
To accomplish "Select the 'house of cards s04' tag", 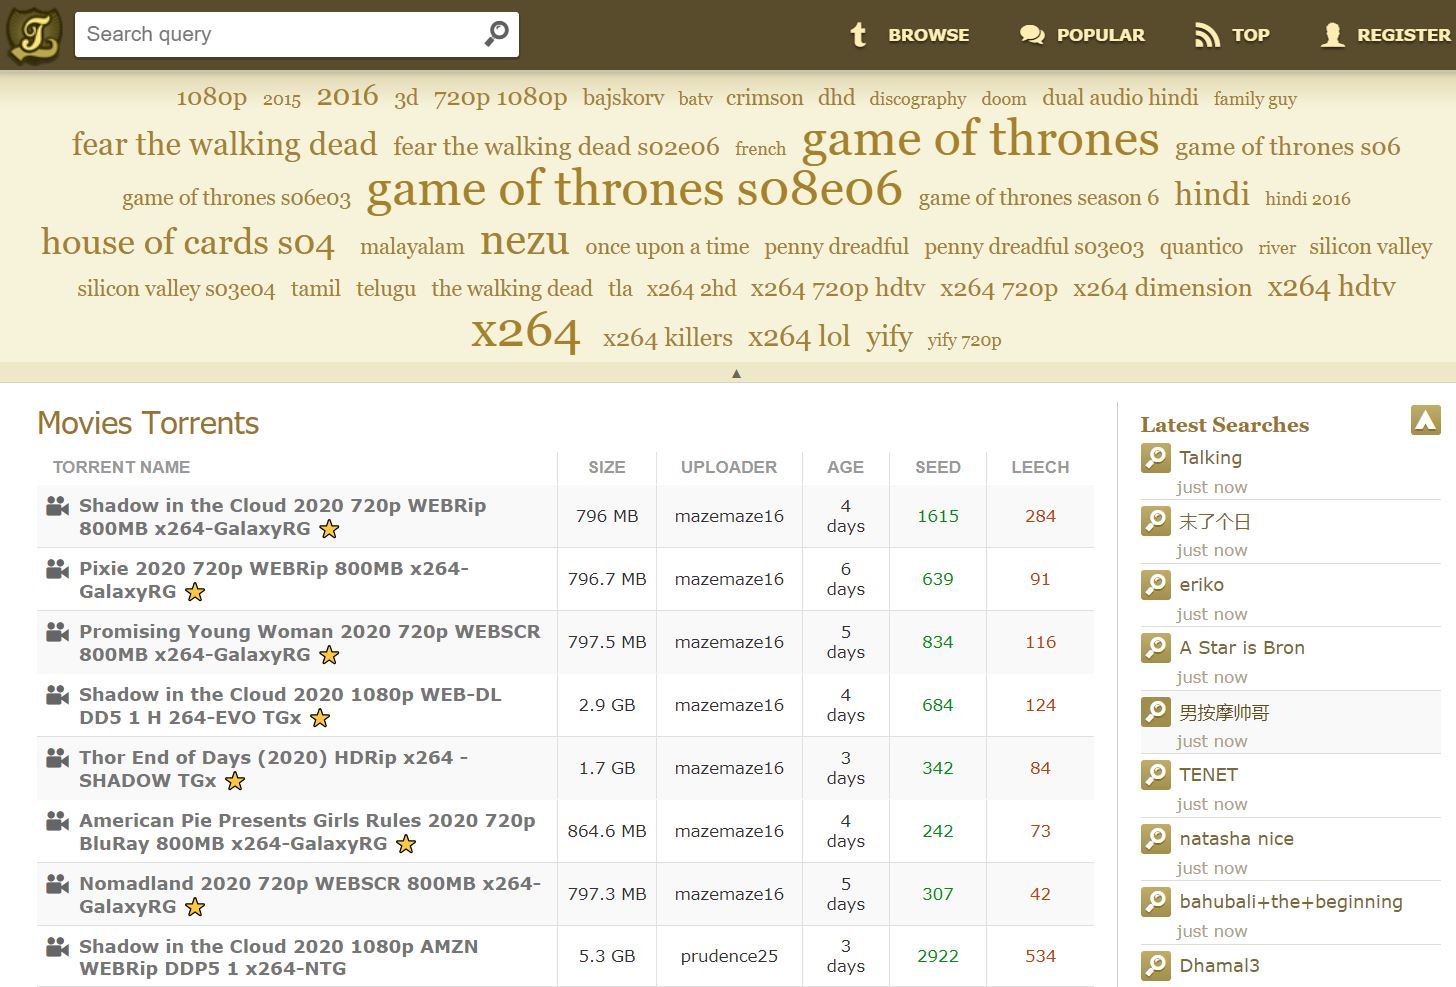I will (x=188, y=243).
